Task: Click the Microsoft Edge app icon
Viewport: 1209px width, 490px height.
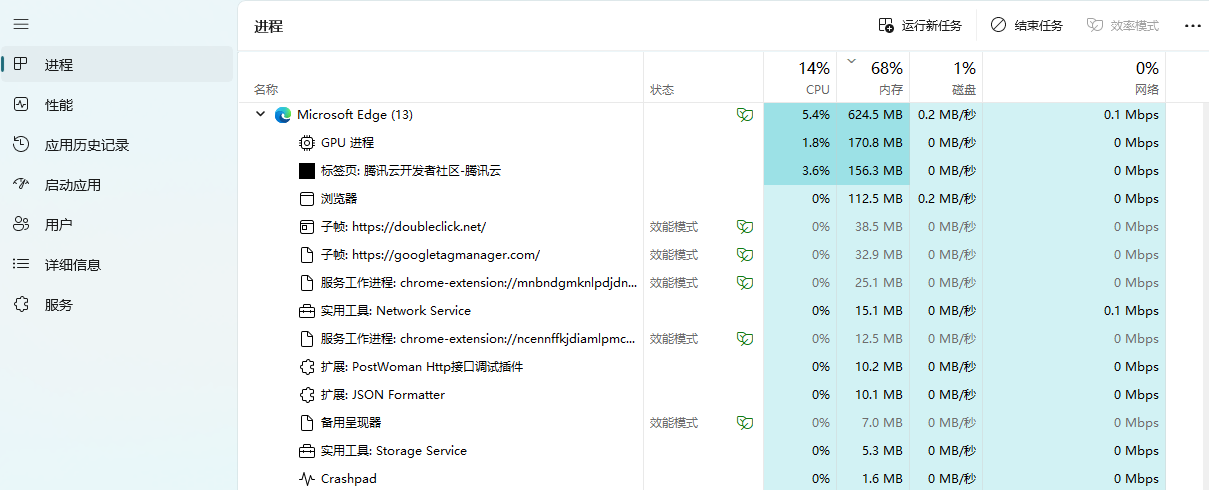Action: pyautogui.click(x=283, y=115)
